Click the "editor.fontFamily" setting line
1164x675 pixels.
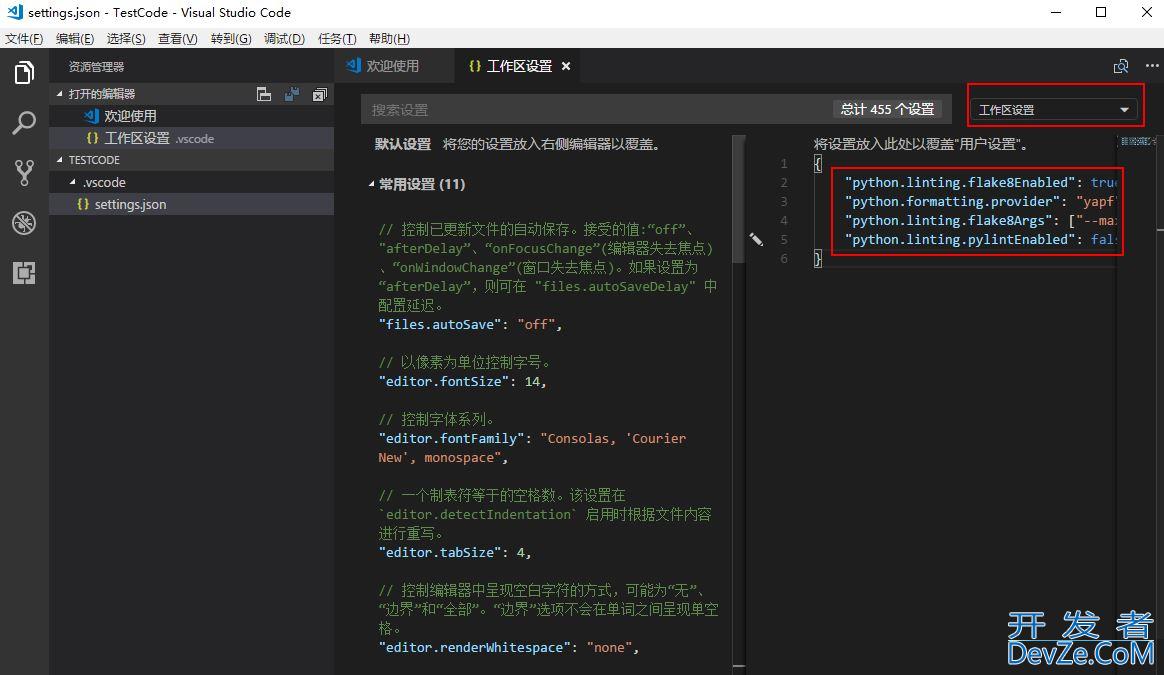[x=532, y=448]
